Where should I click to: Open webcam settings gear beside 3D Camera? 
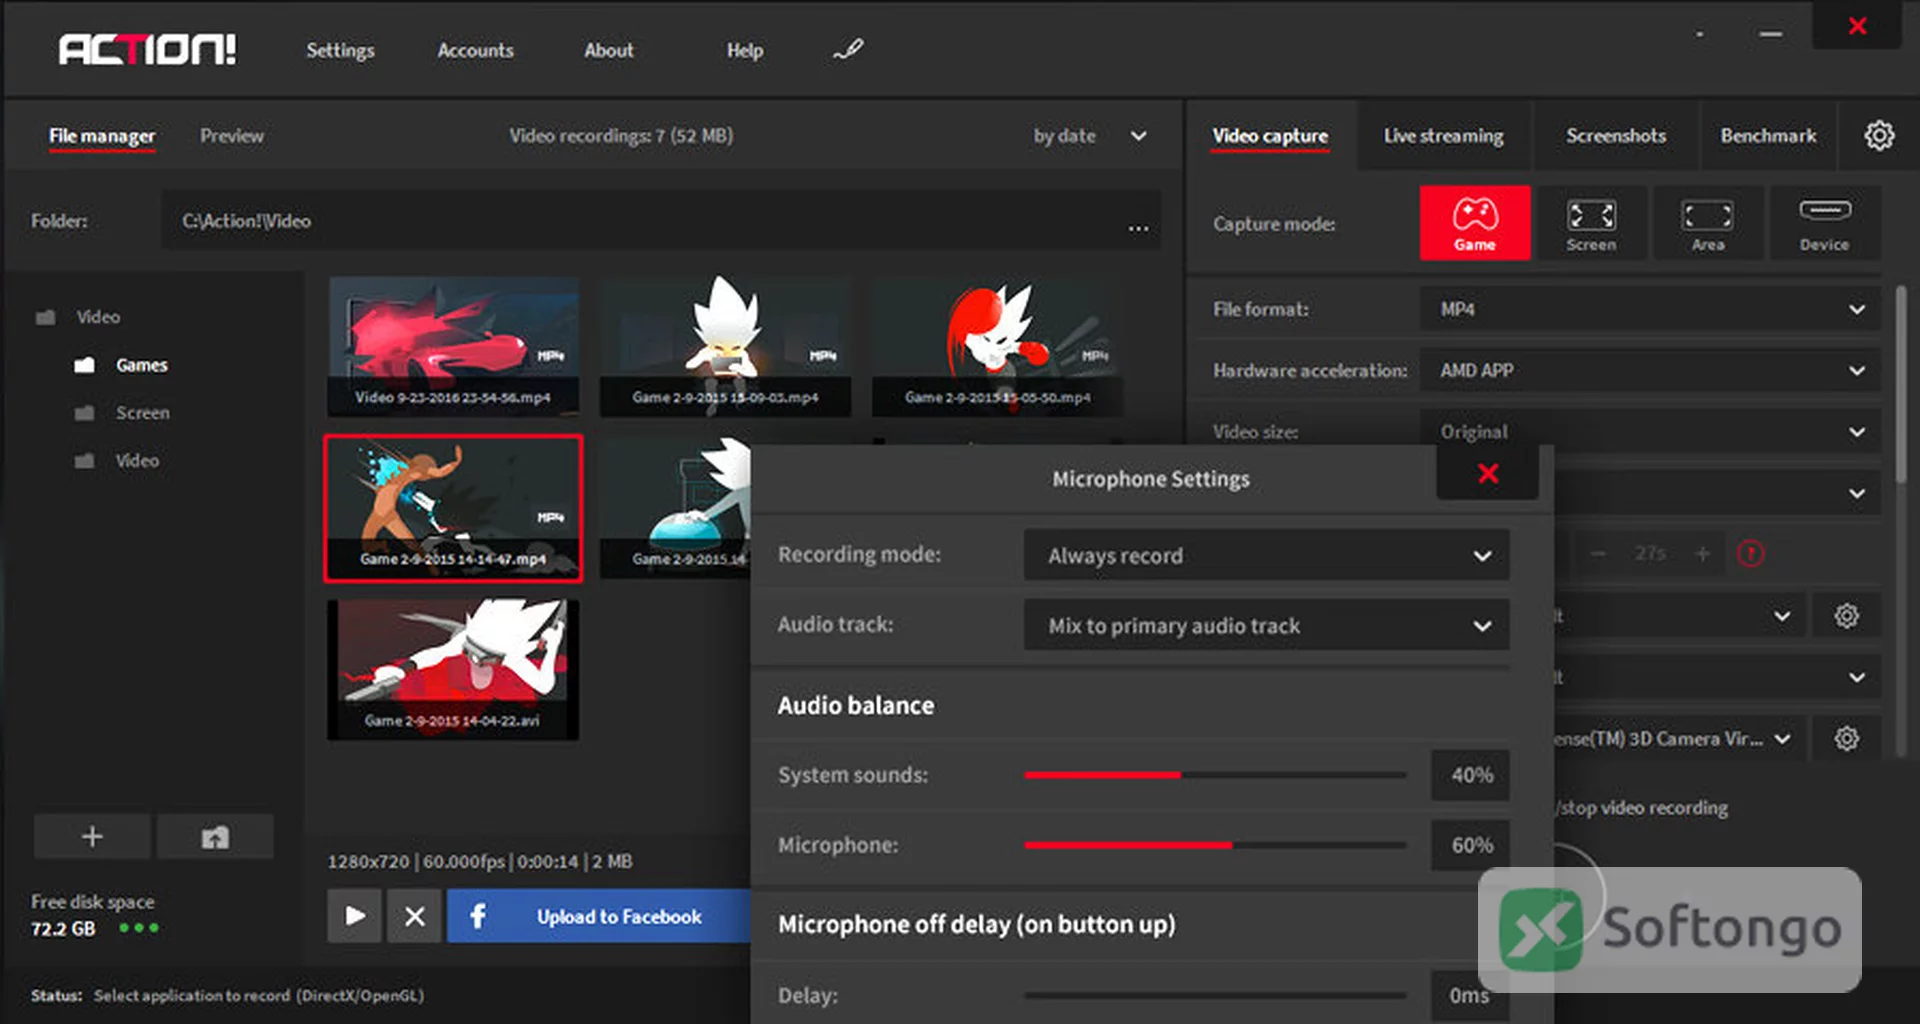pos(1846,739)
